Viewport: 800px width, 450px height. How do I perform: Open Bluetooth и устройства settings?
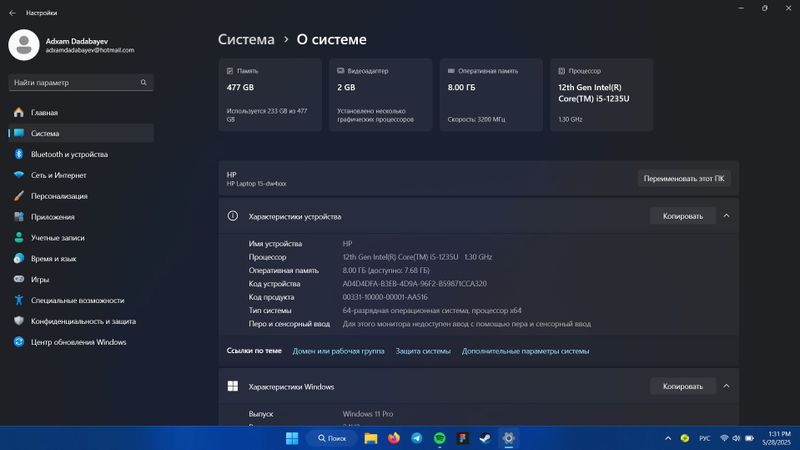[81, 154]
